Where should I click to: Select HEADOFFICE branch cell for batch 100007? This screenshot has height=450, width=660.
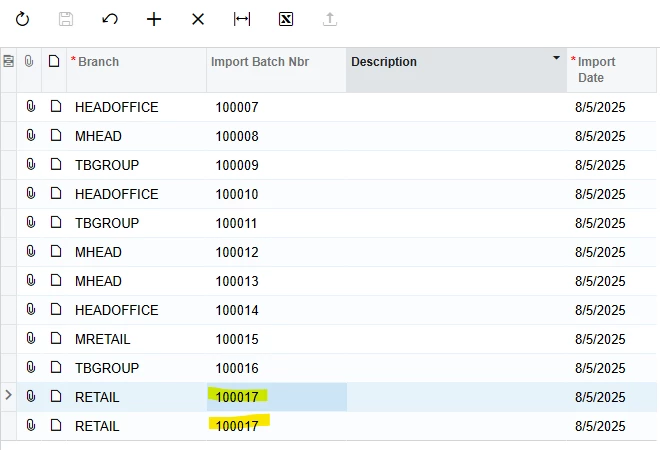click(x=136, y=107)
